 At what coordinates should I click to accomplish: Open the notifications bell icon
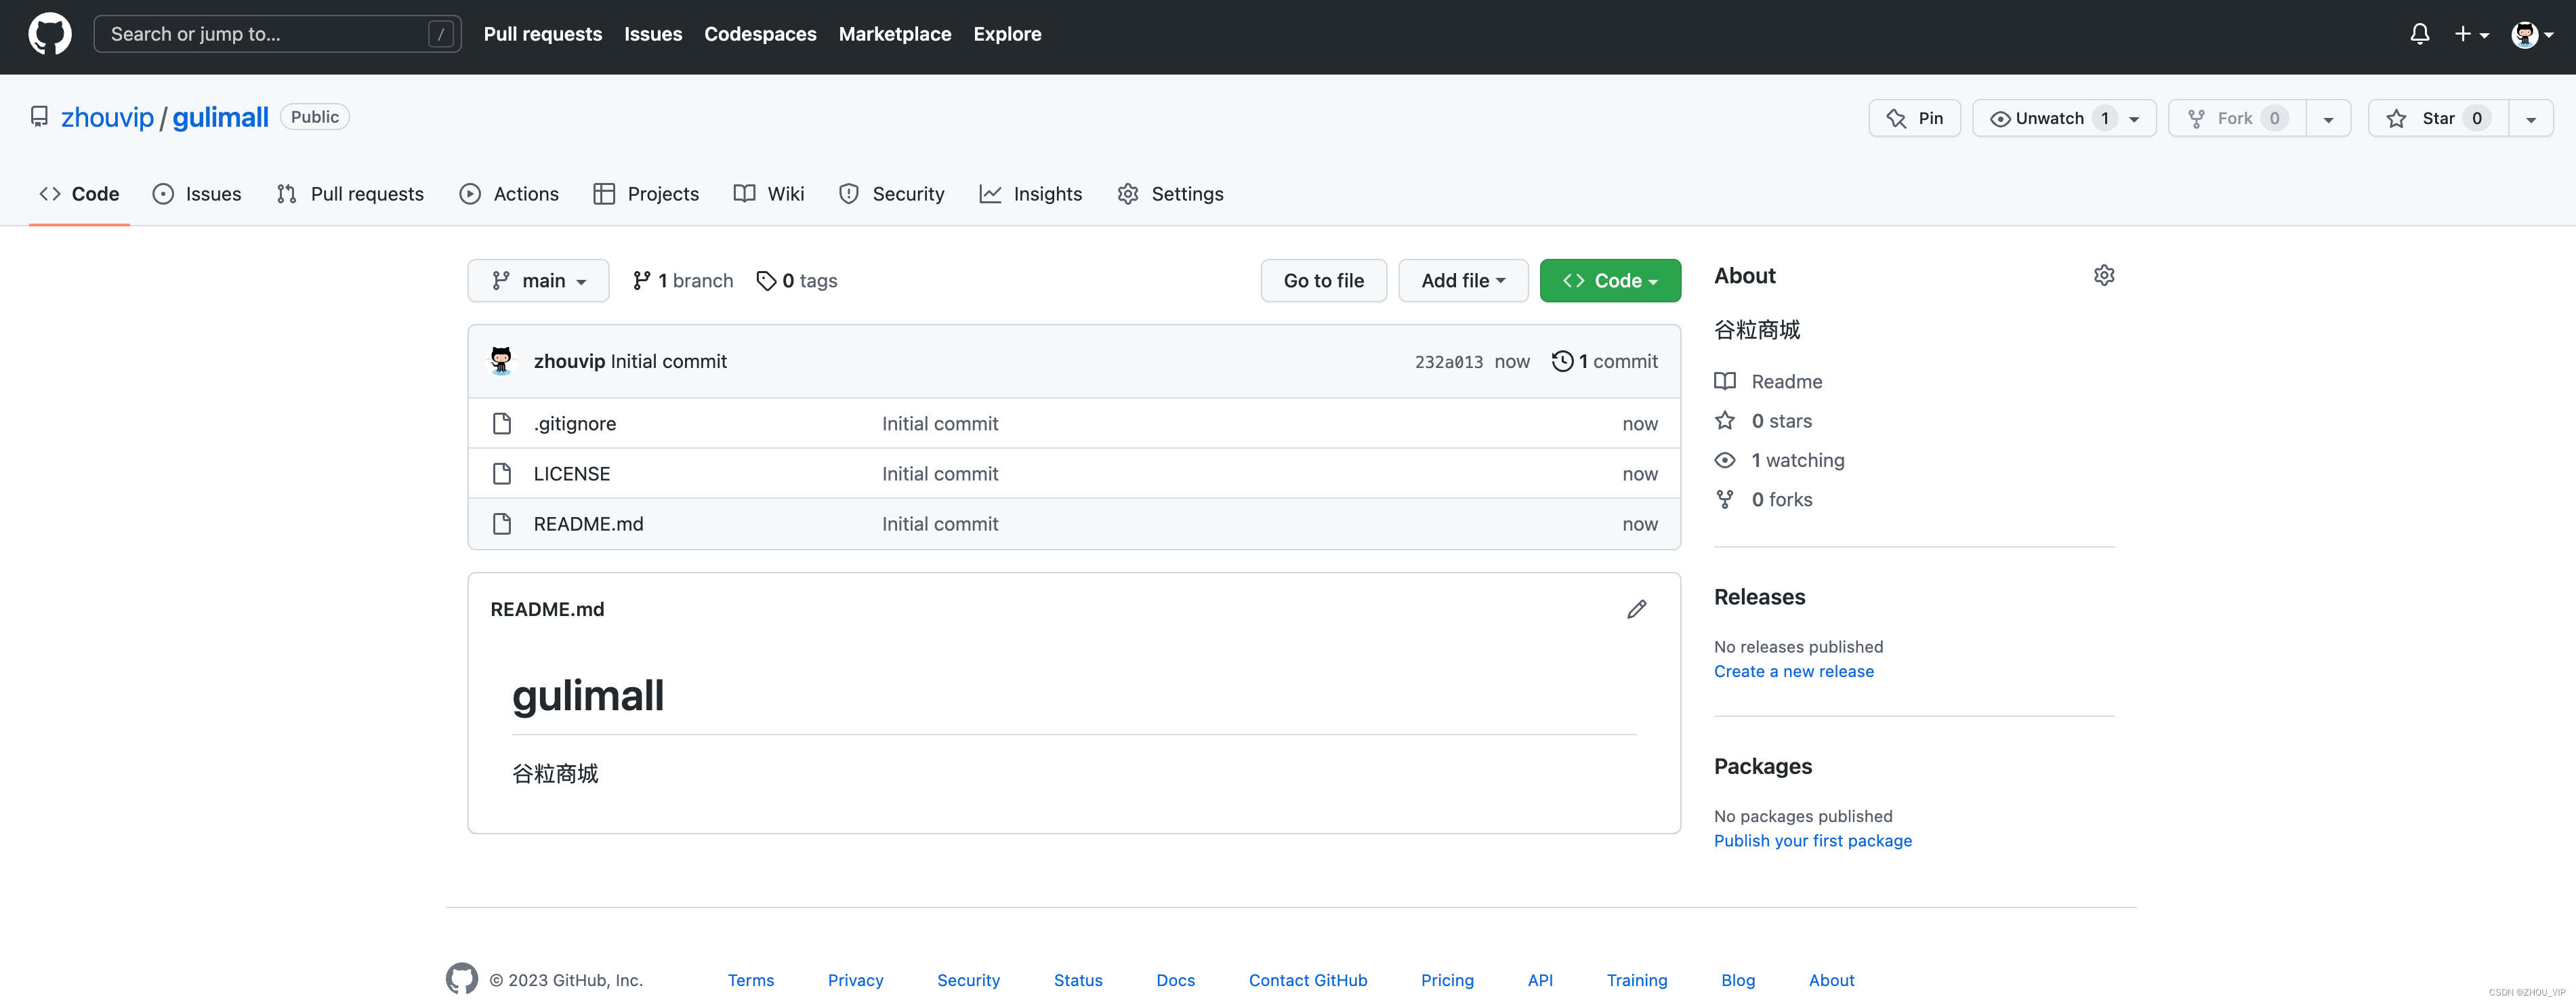2419,33
